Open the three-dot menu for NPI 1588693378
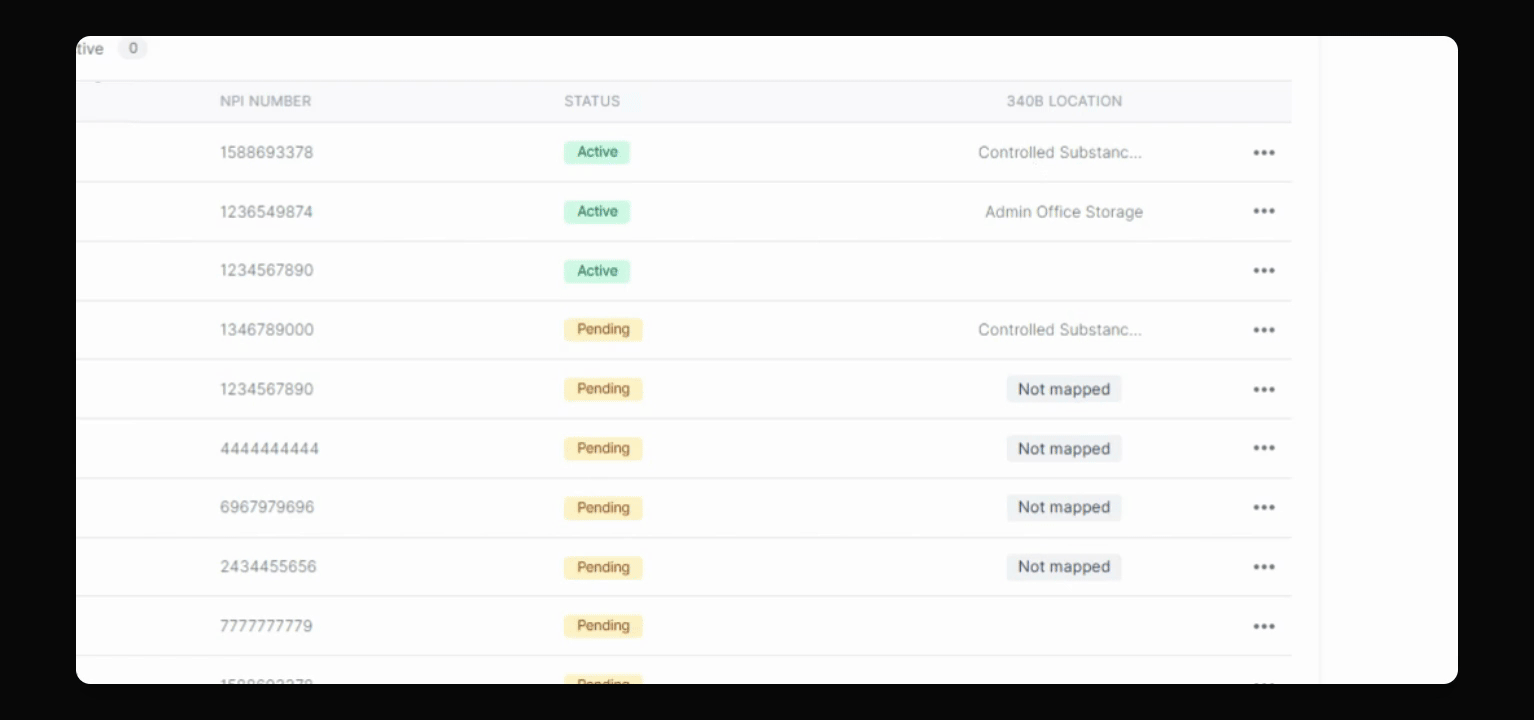This screenshot has width=1534, height=720. pos(1264,153)
